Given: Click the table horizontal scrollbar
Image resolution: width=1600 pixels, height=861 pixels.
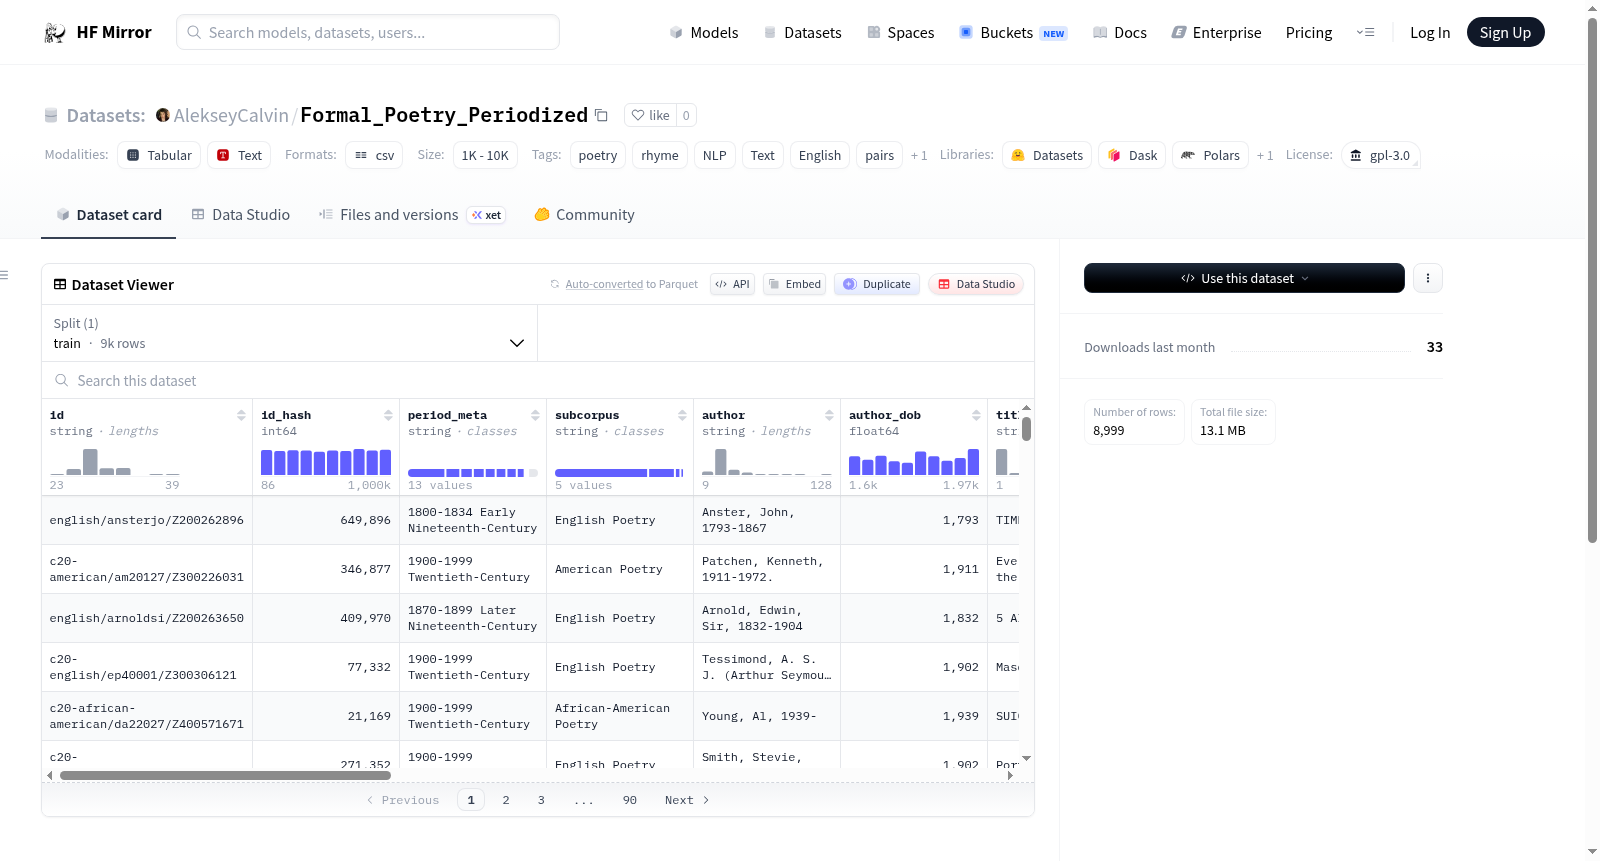Looking at the screenshot, I should tap(225, 775).
